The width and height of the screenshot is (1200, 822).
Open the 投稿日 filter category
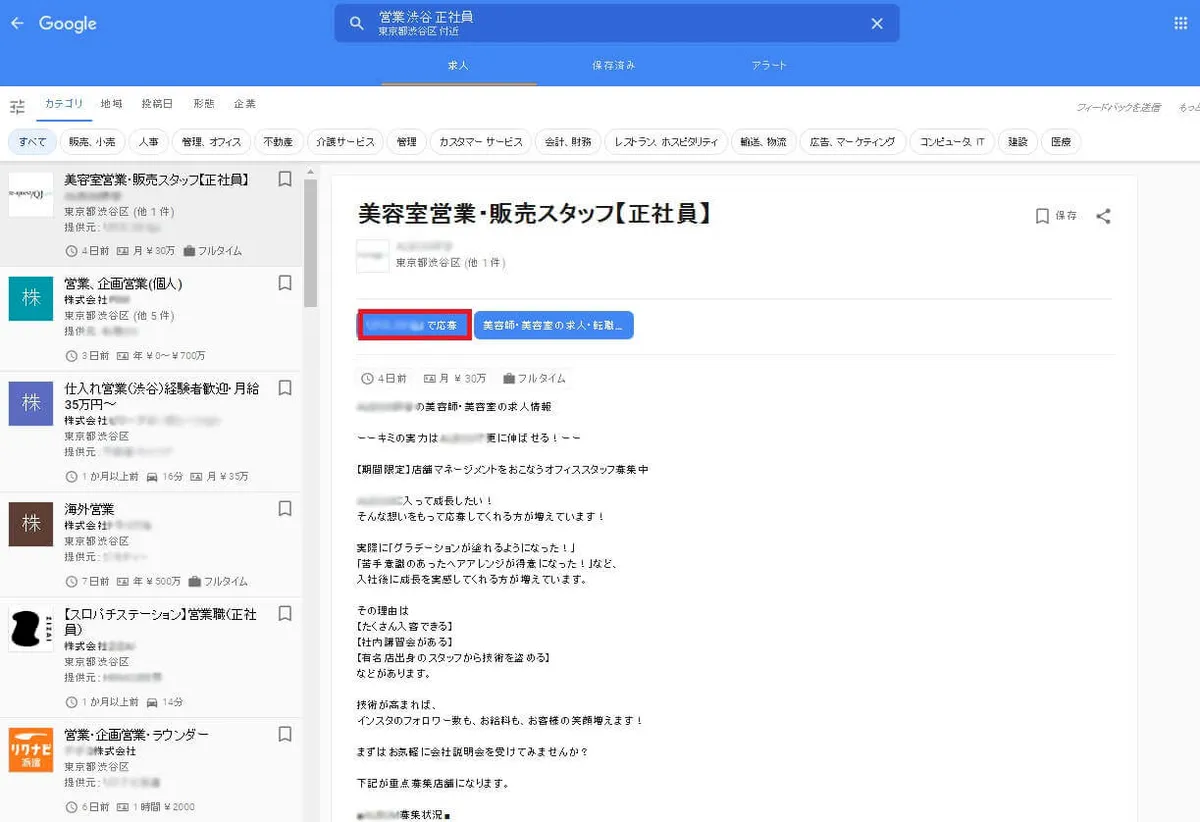[157, 104]
